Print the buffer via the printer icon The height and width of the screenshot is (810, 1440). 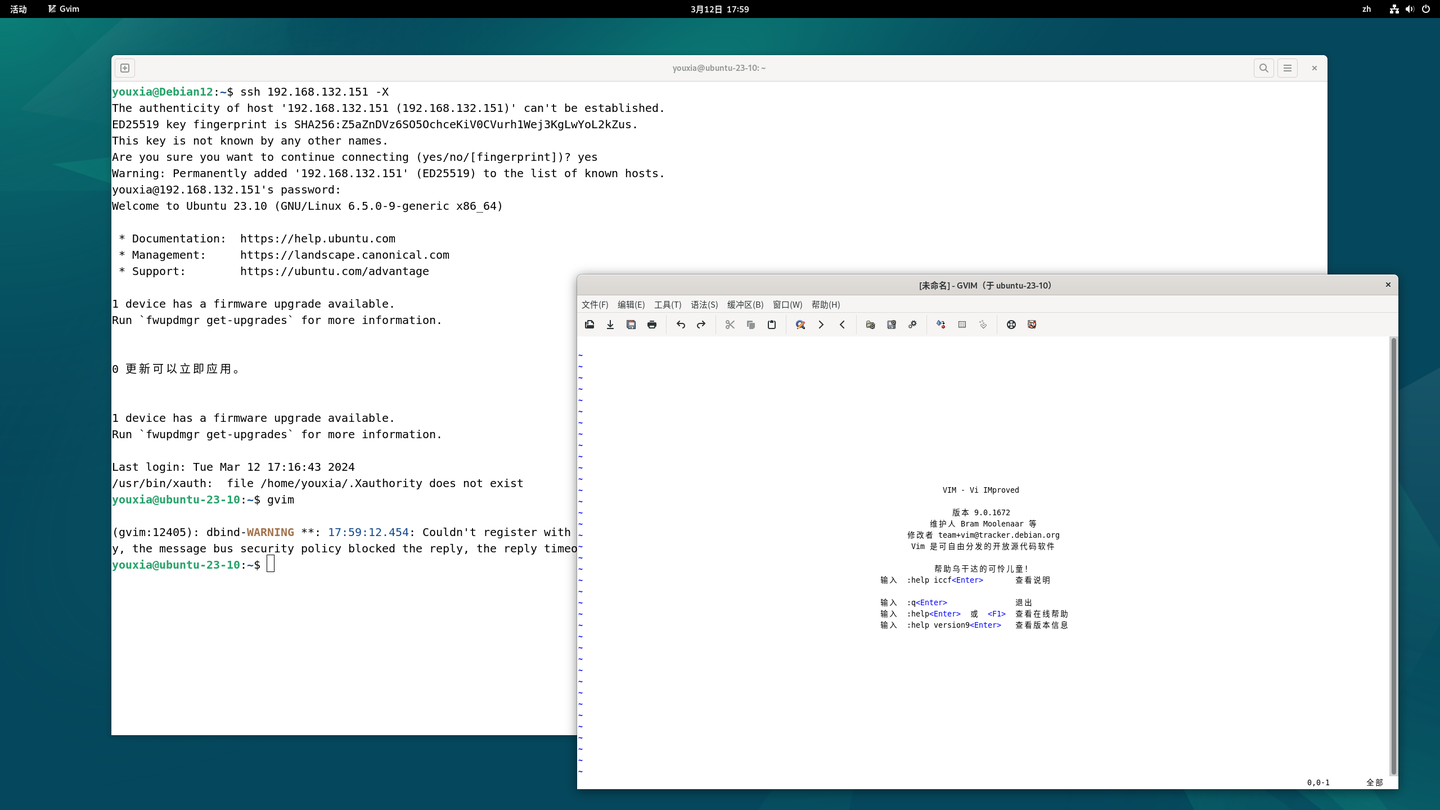point(651,324)
